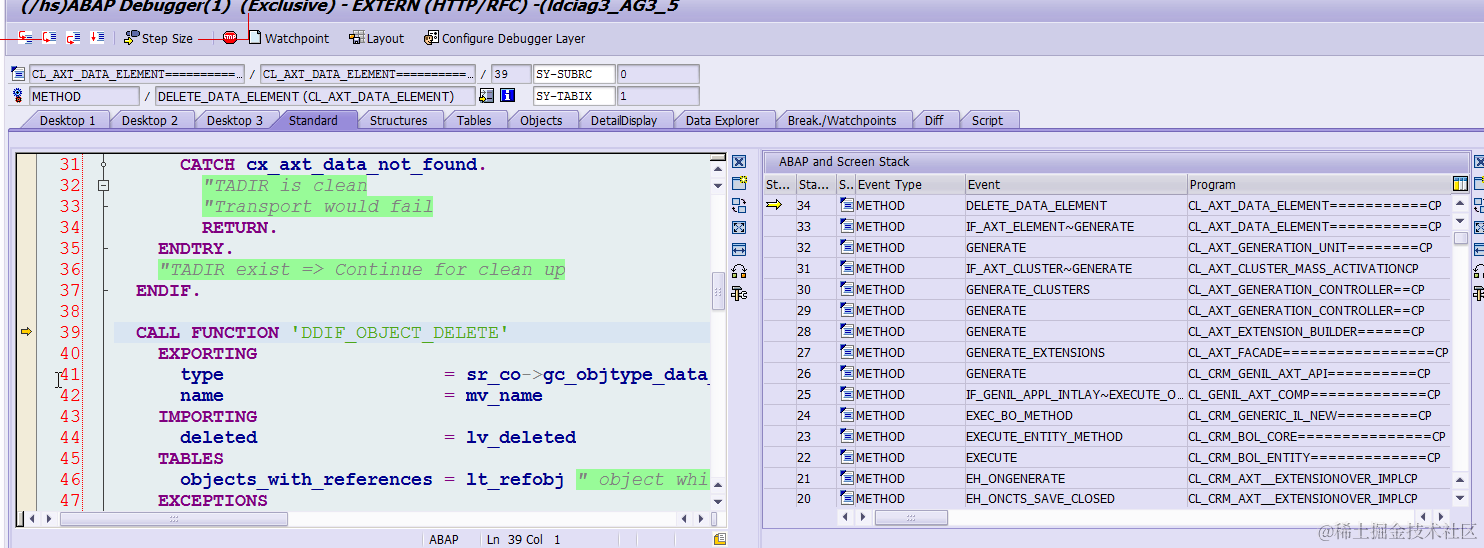
Task: Select stack row EH_ONCTS_SAVE_CLOSED
Action: 1107,498
